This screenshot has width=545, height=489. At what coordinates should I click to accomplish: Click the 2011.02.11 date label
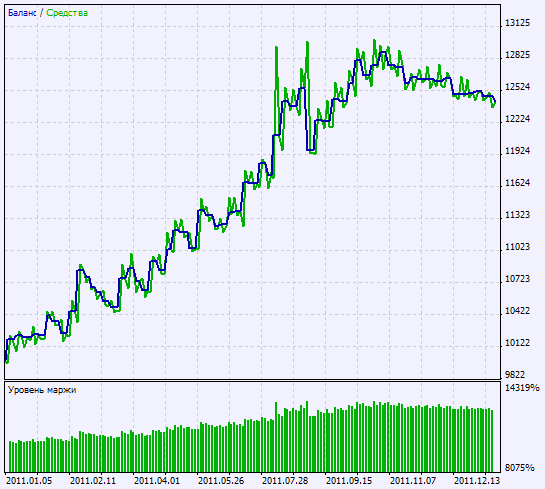tap(93, 481)
